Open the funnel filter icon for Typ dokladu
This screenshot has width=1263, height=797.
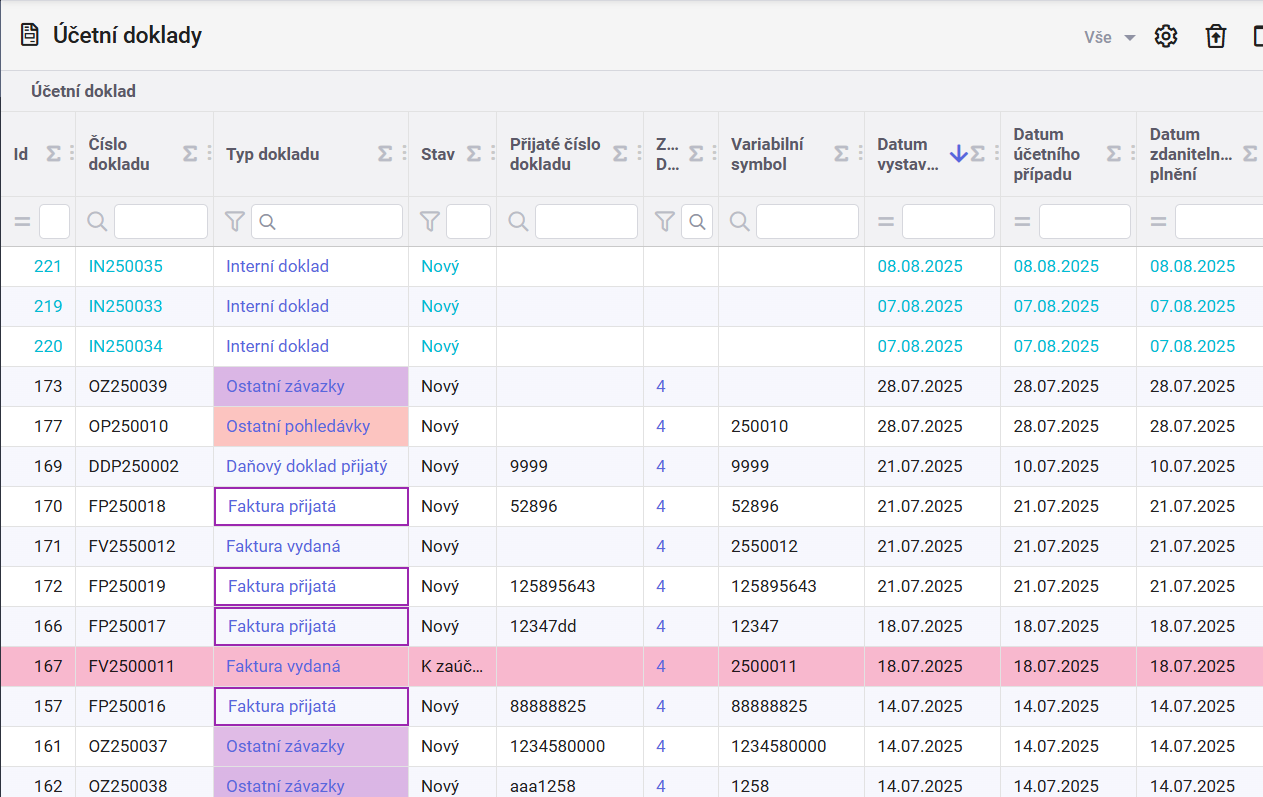click(x=235, y=221)
